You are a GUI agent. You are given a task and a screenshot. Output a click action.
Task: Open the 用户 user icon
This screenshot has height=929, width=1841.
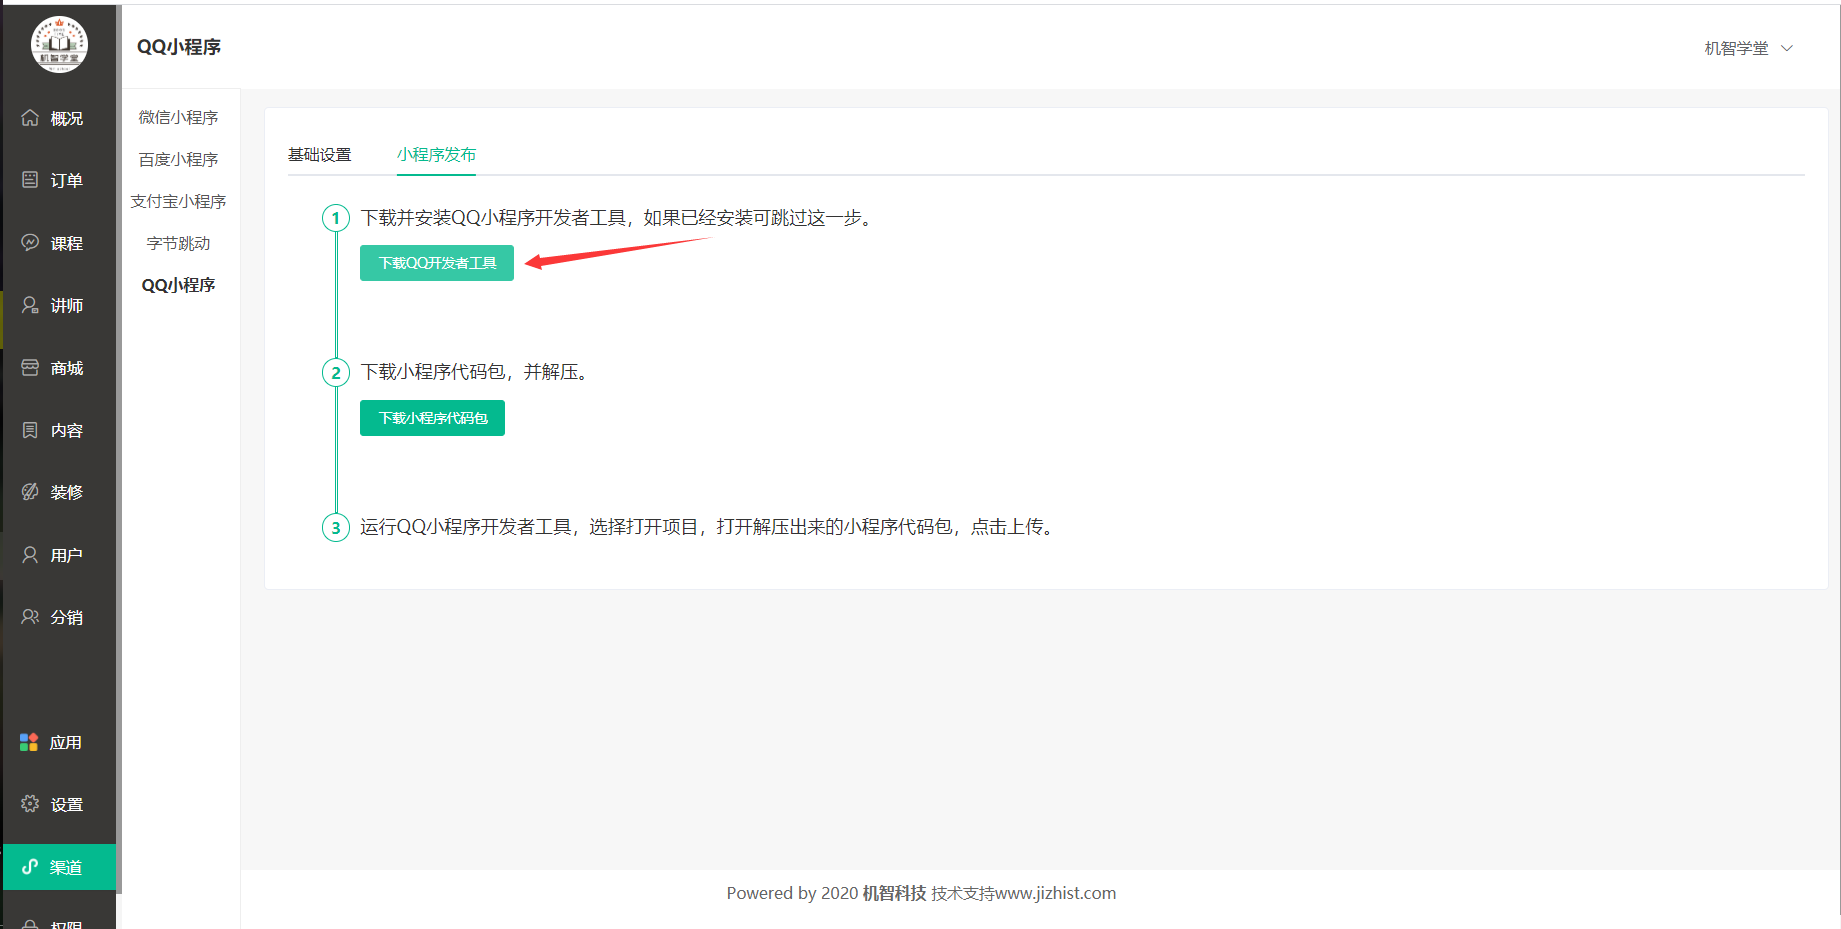(x=30, y=555)
